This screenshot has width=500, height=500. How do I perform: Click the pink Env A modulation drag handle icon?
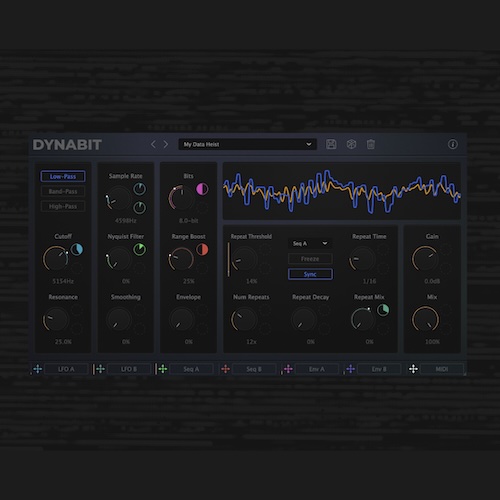point(288,369)
